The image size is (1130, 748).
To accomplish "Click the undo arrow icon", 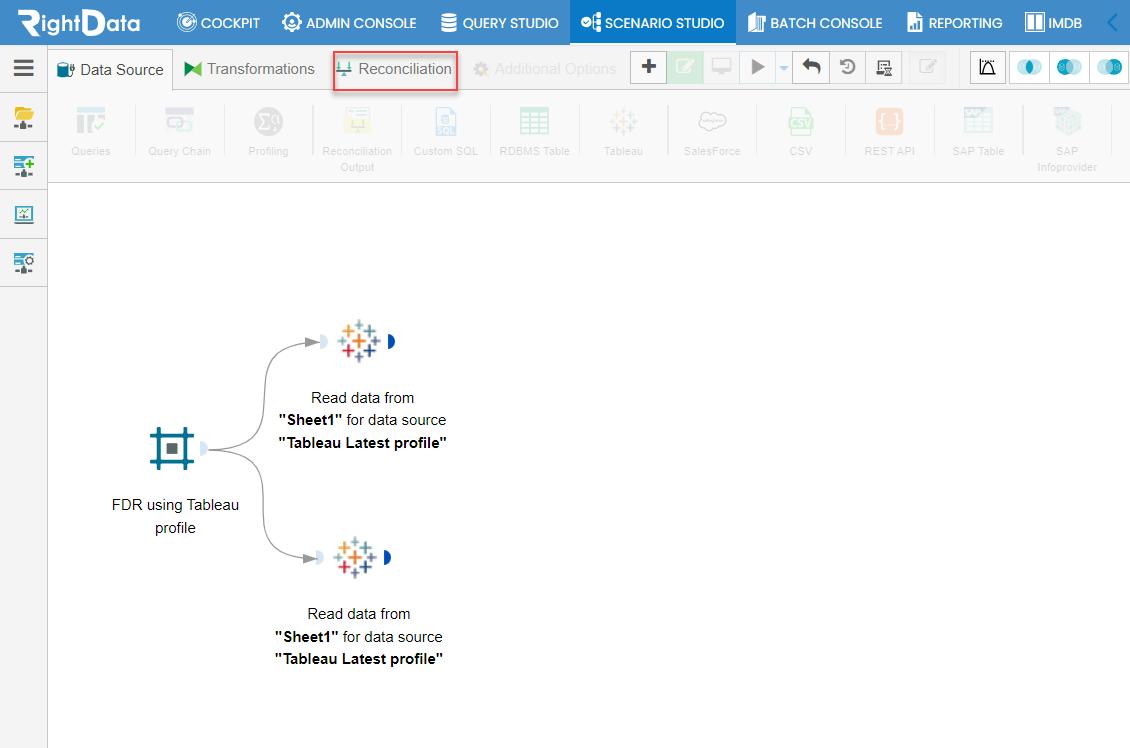I will 811,67.
